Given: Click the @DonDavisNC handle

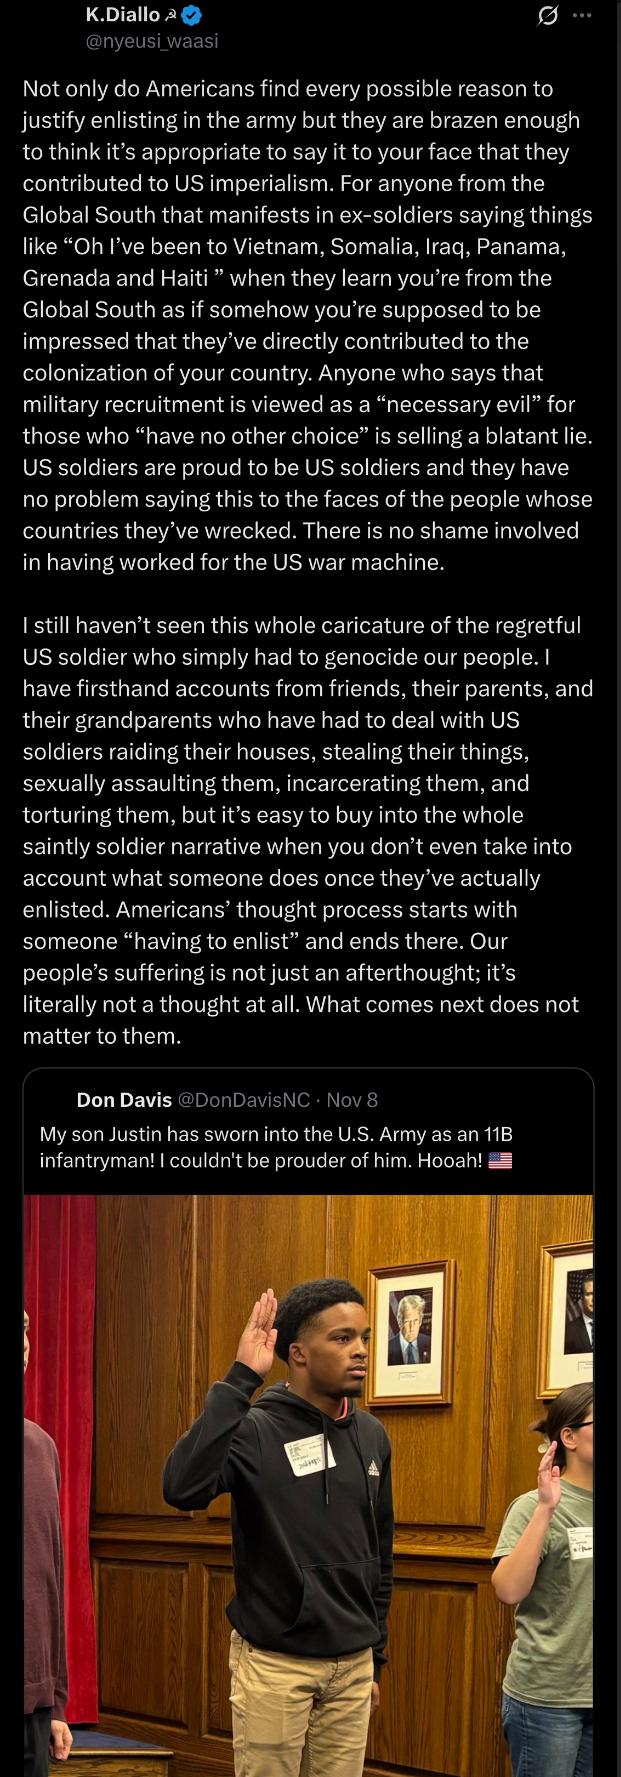Looking at the screenshot, I should pos(243,1100).
